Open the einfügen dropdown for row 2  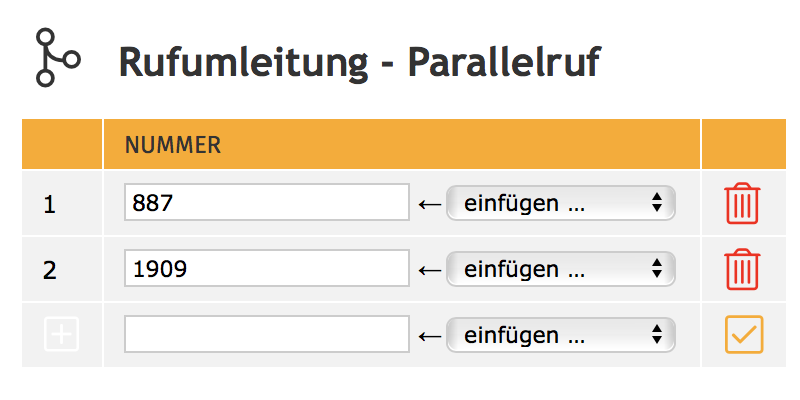[560, 269]
